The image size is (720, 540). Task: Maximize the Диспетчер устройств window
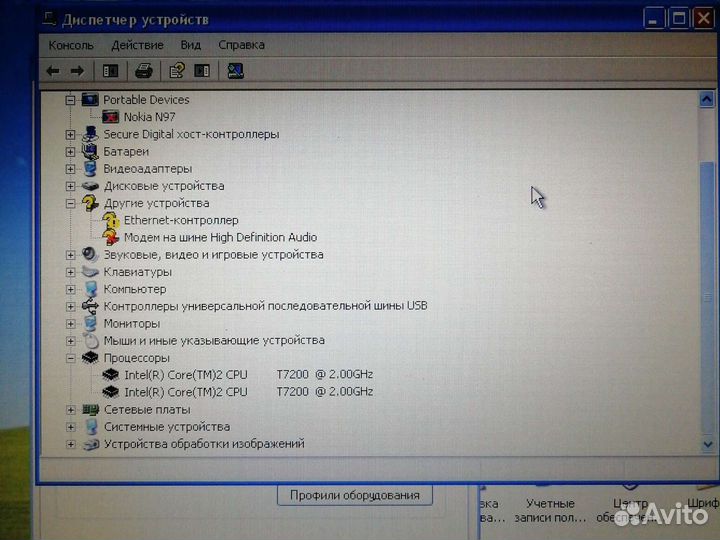coord(679,18)
